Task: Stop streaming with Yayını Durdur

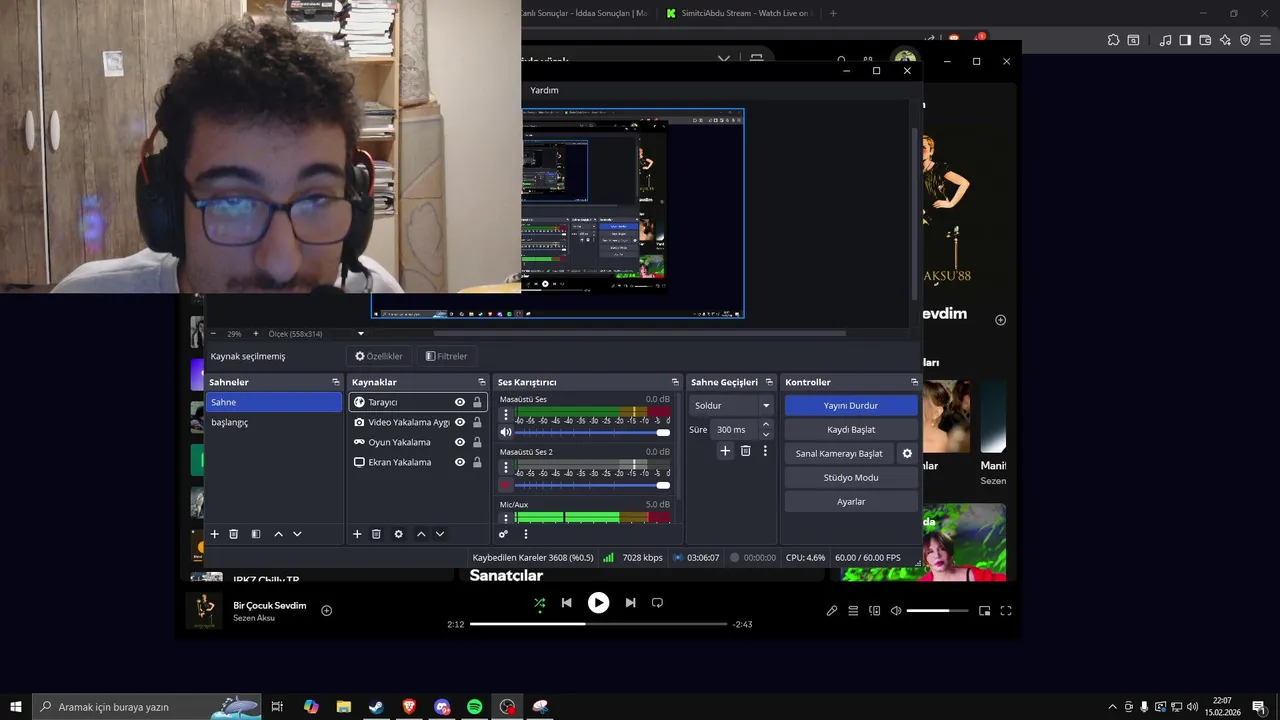Action: [x=851, y=405]
